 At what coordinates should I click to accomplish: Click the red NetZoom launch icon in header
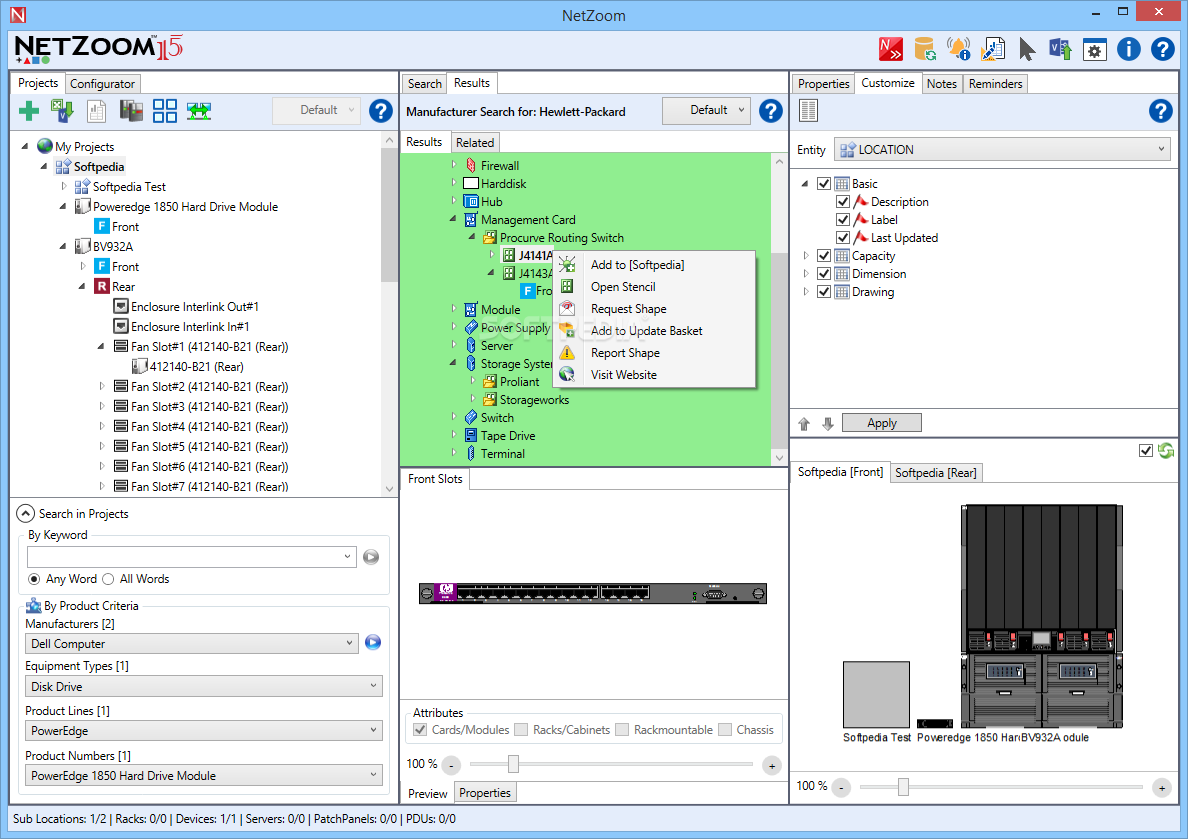890,49
